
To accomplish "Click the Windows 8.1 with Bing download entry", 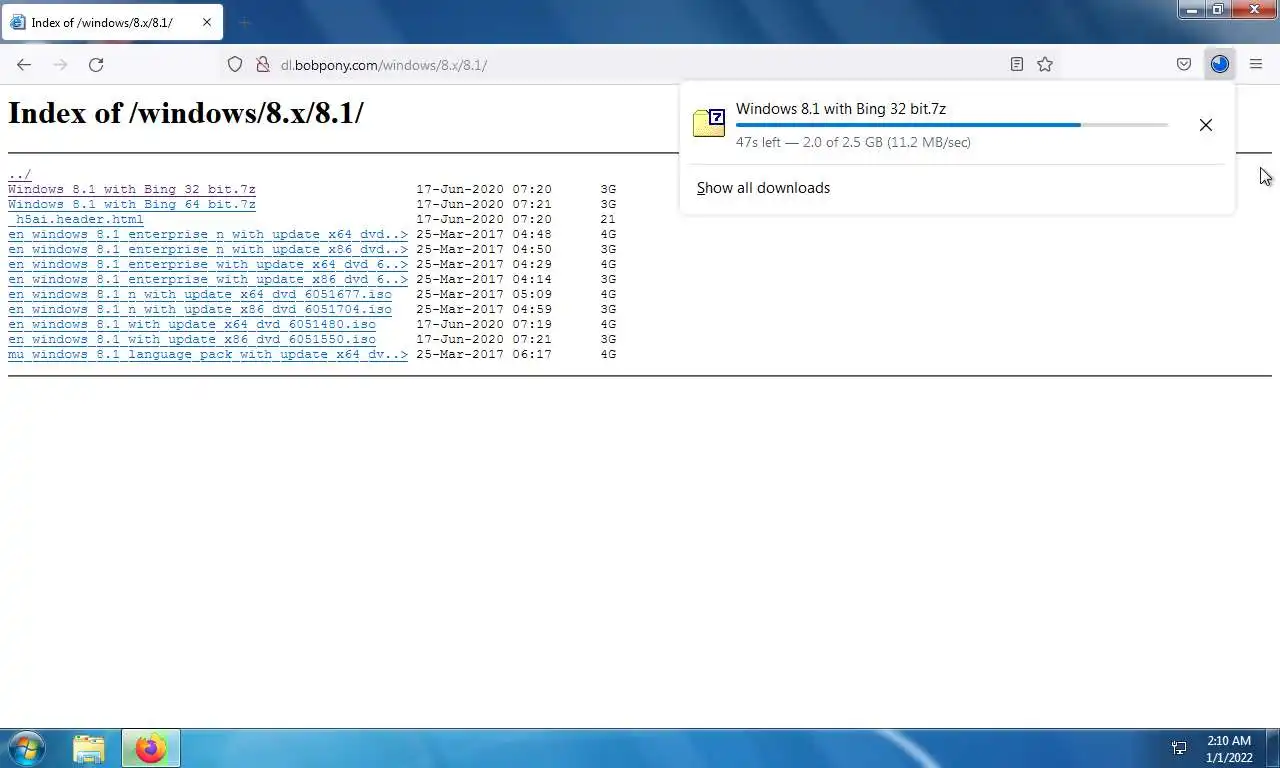I will pyautogui.click(x=957, y=125).
